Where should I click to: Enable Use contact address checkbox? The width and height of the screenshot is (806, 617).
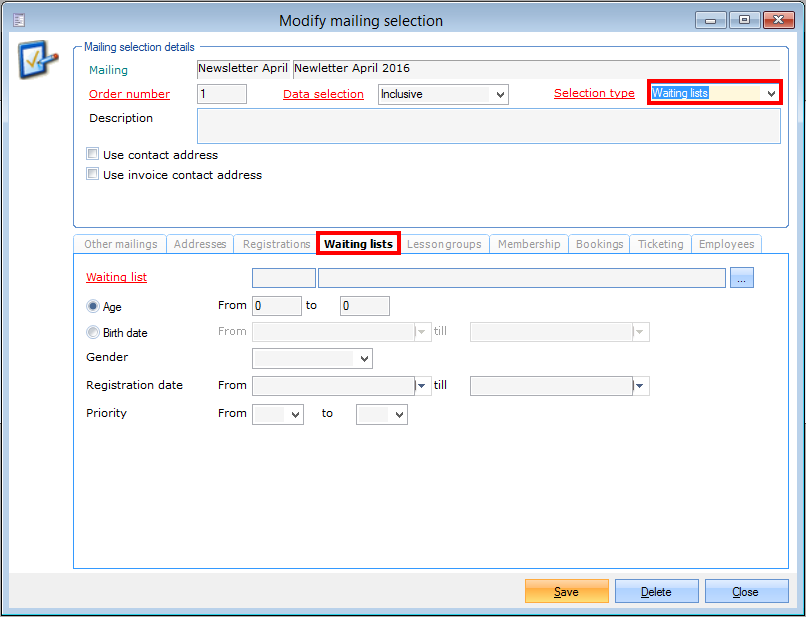tap(93, 155)
